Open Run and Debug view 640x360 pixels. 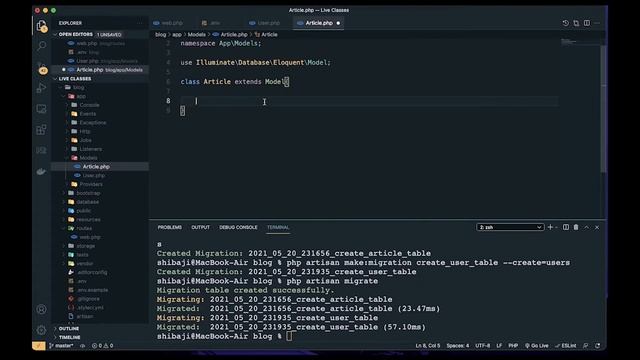(x=41, y=88)
